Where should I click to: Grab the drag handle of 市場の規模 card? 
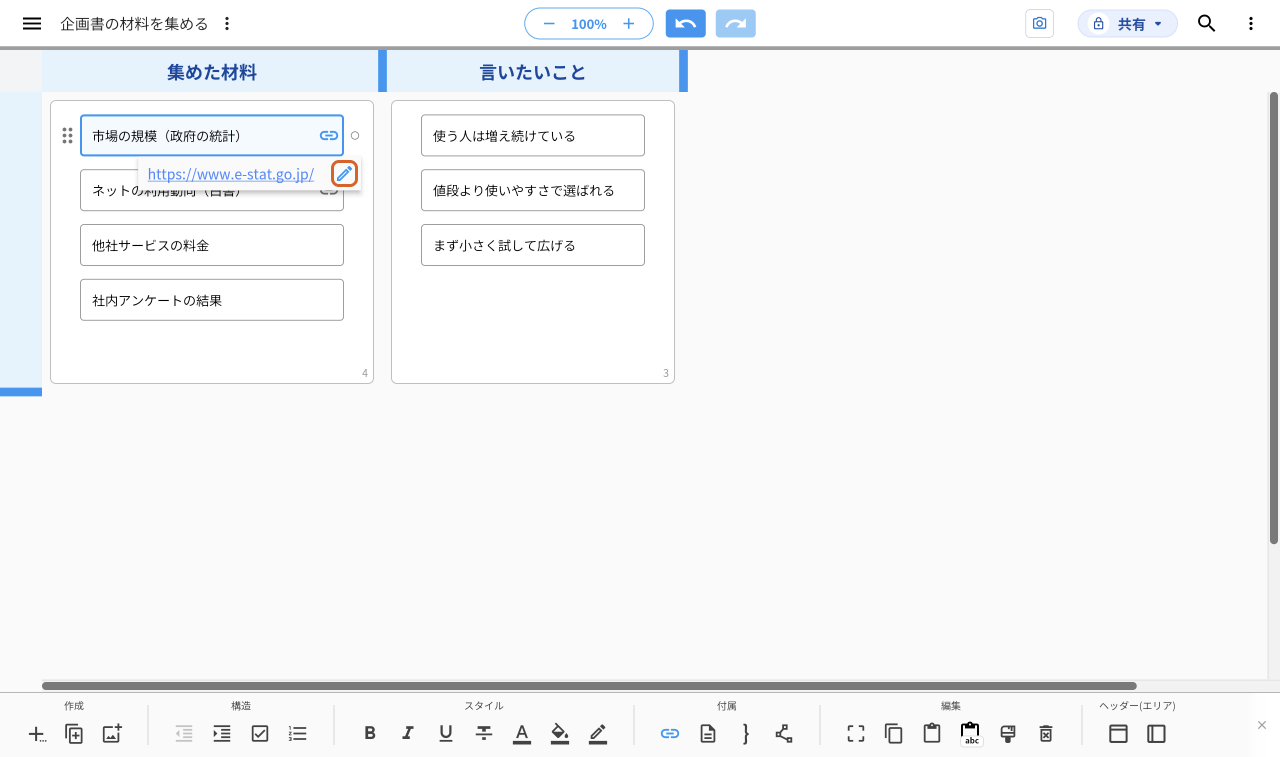click(x=67, y=135)
